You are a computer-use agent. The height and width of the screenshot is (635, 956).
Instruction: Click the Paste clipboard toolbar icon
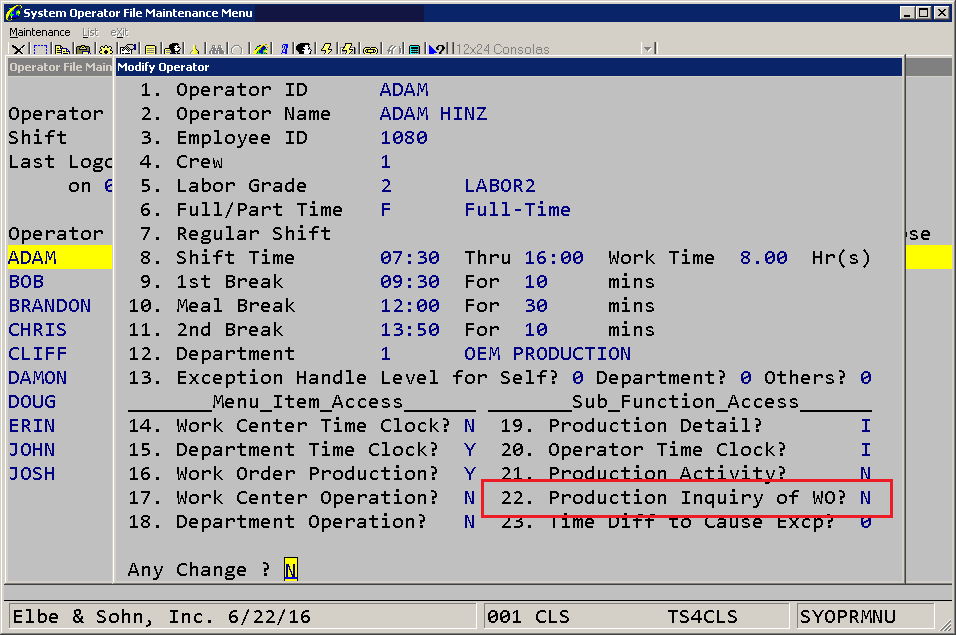point(83,49)
